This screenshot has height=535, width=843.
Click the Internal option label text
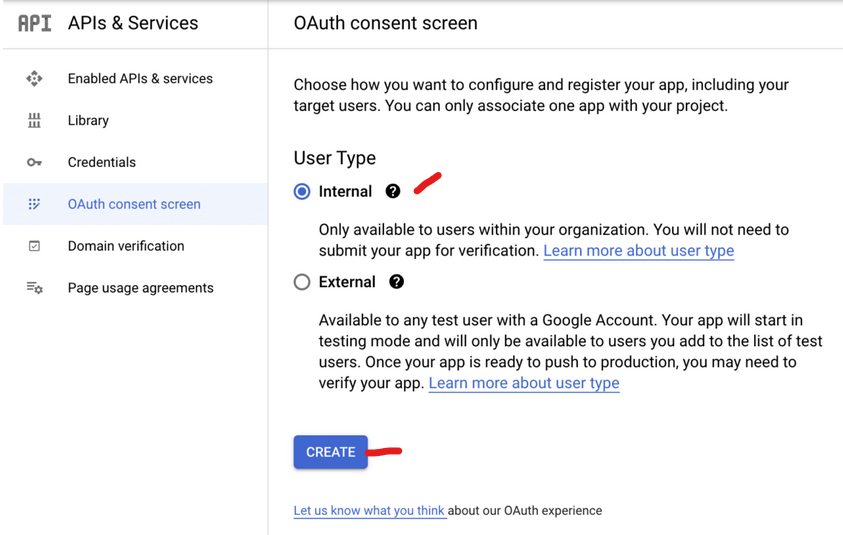click(345, 191)
